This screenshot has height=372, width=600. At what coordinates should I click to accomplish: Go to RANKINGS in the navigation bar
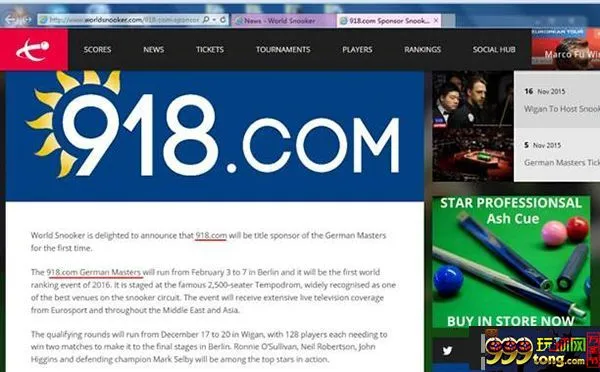pos(422,49)
